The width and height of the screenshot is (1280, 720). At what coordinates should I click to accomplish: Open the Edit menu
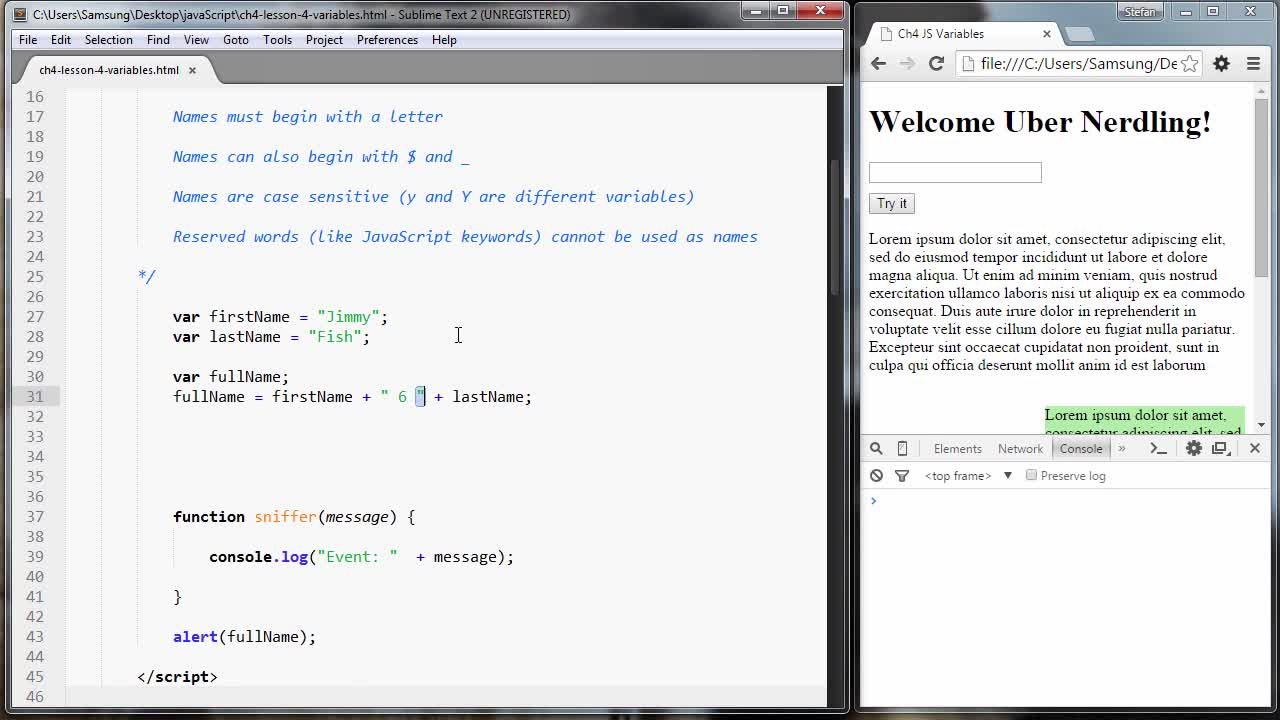point(61,40)
